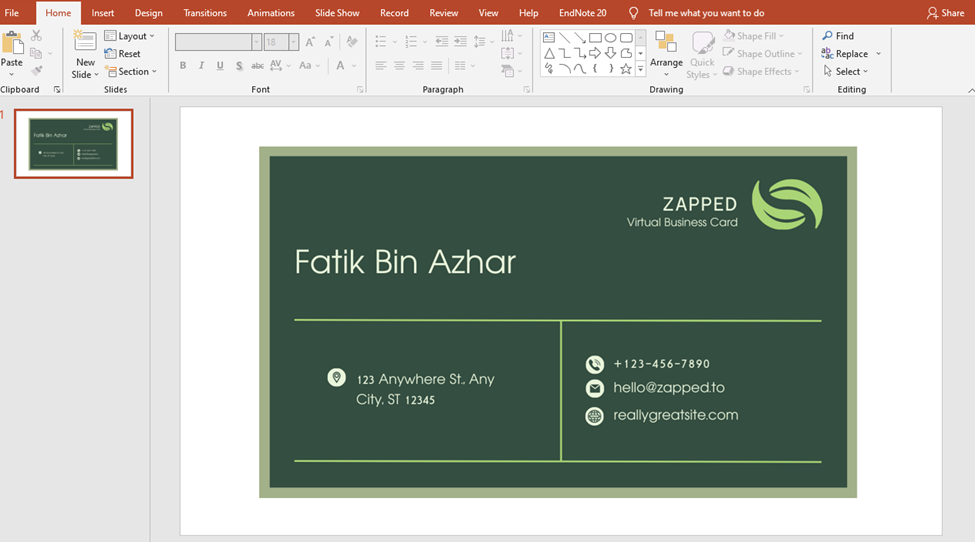Click the Reset slide button

pyautogui.click(x=122, y=53)
